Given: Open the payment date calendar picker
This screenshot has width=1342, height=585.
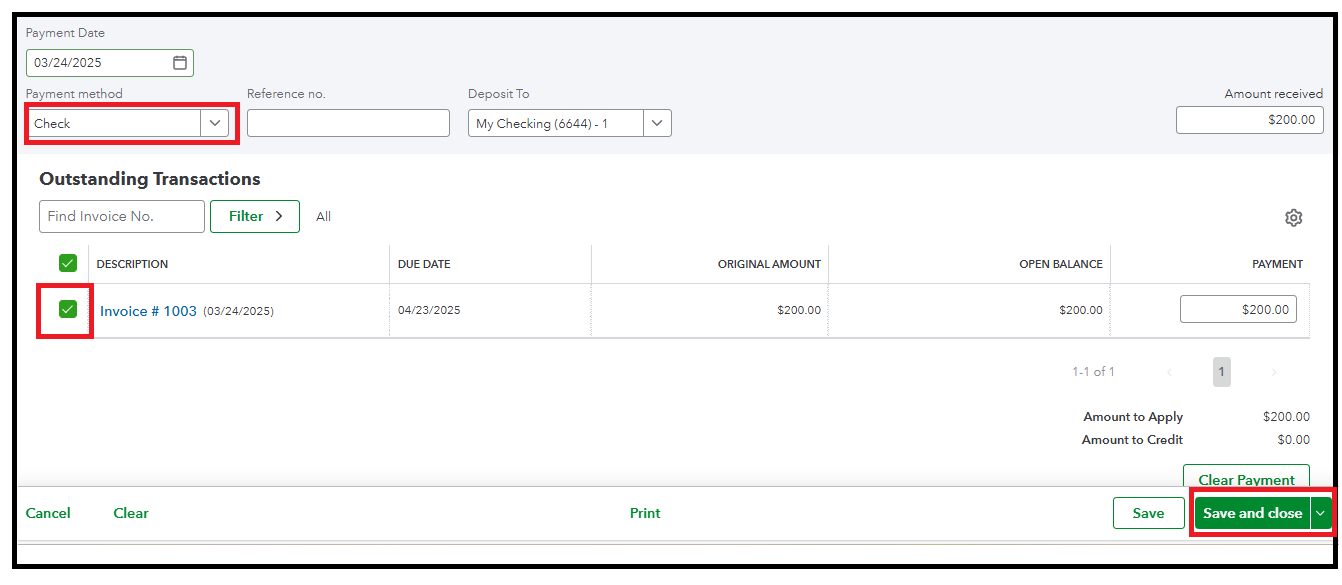Looking at the screenshot, I should (x=180, y=63).
